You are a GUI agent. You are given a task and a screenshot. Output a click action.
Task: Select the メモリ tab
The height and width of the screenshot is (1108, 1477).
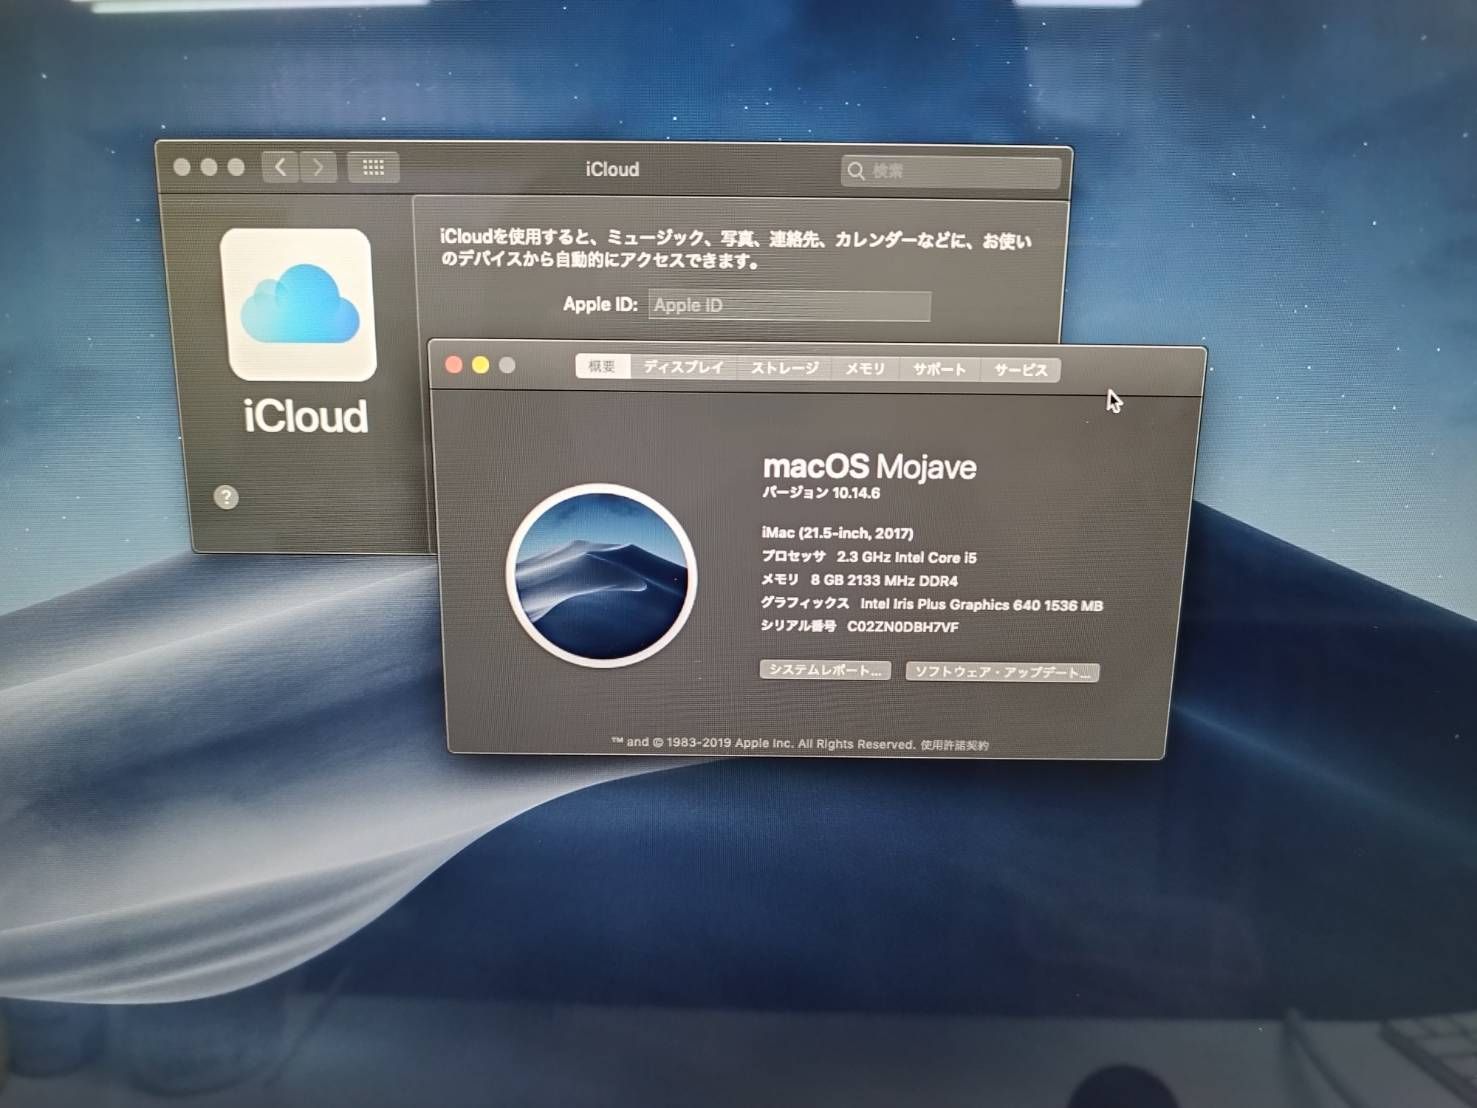(x=864, y=369)
